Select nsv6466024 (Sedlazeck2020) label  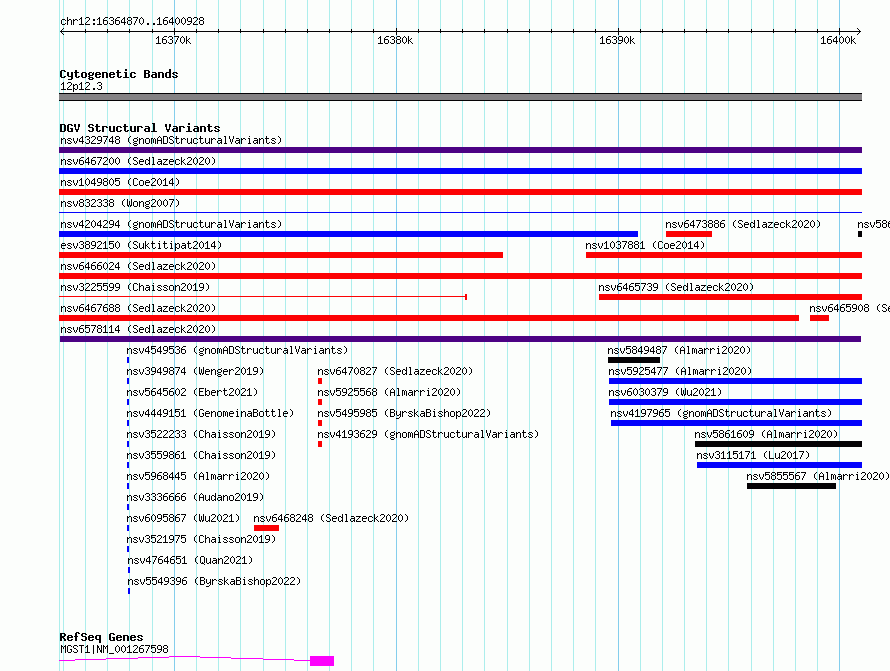point(138,266)
